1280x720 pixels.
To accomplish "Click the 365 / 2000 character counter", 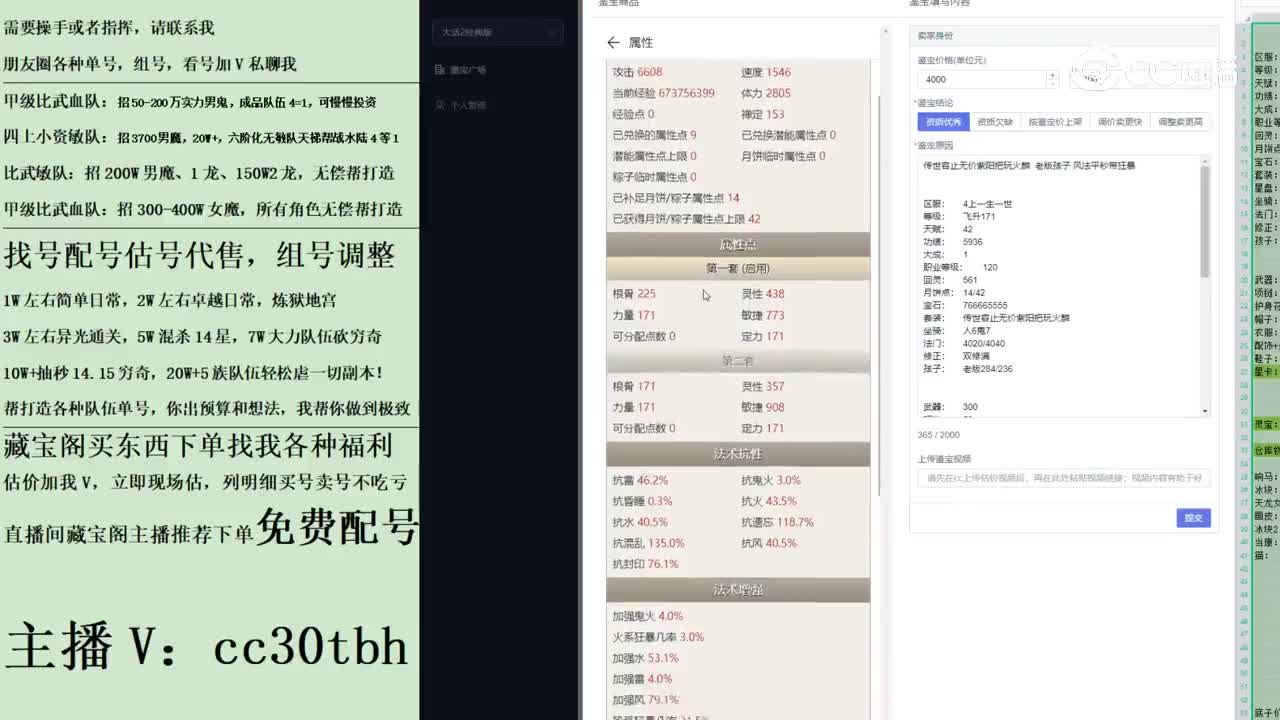I will [x=938, y=435].
